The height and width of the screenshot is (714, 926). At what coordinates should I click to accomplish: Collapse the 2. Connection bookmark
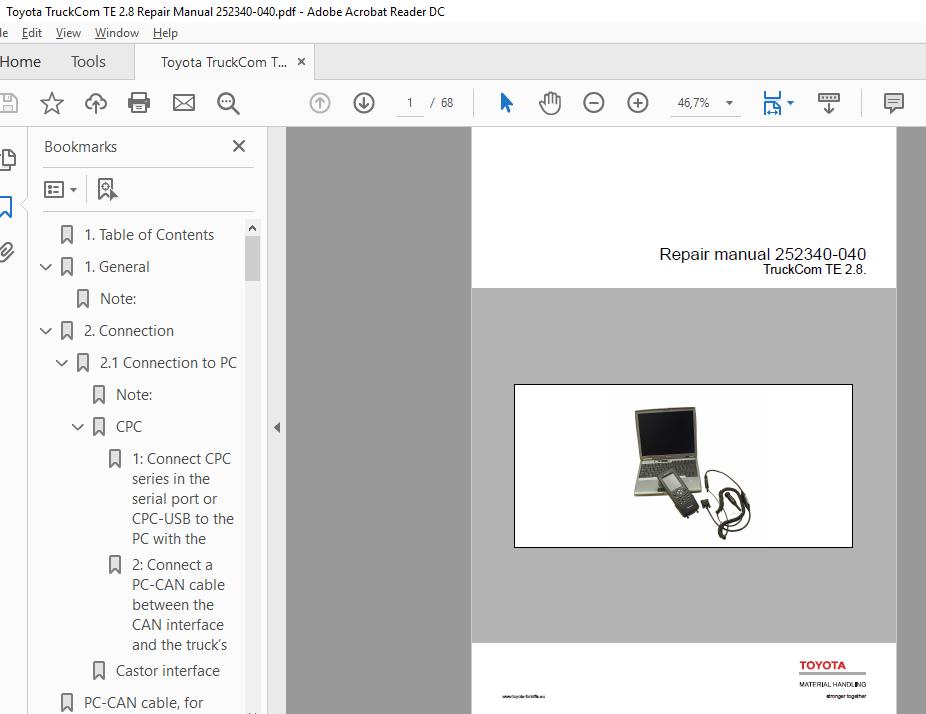point(46,331)
